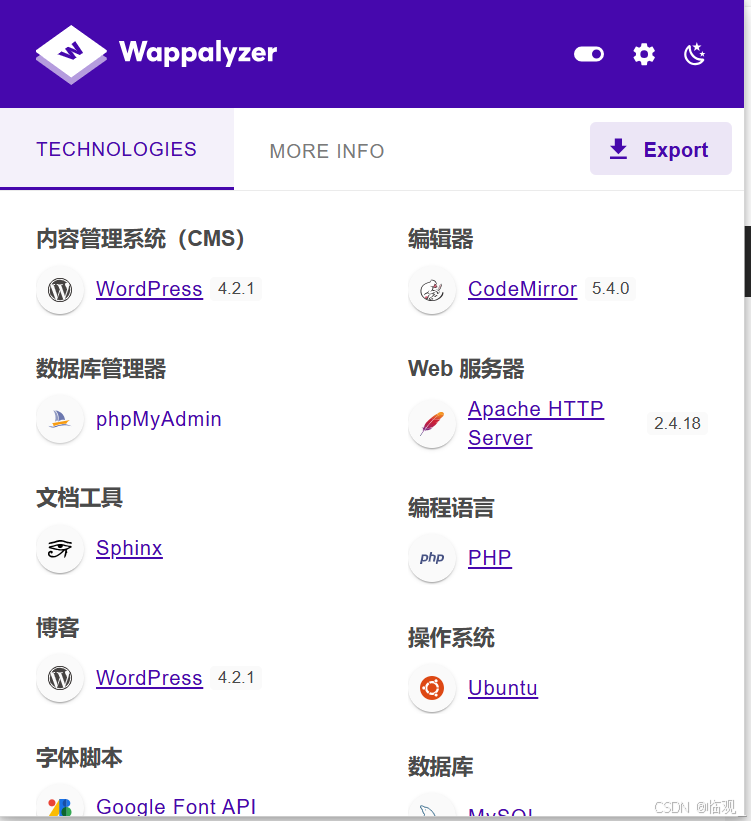751x821 pixels.
Task: Open the CodeMirror link
Action: point(523,289)
